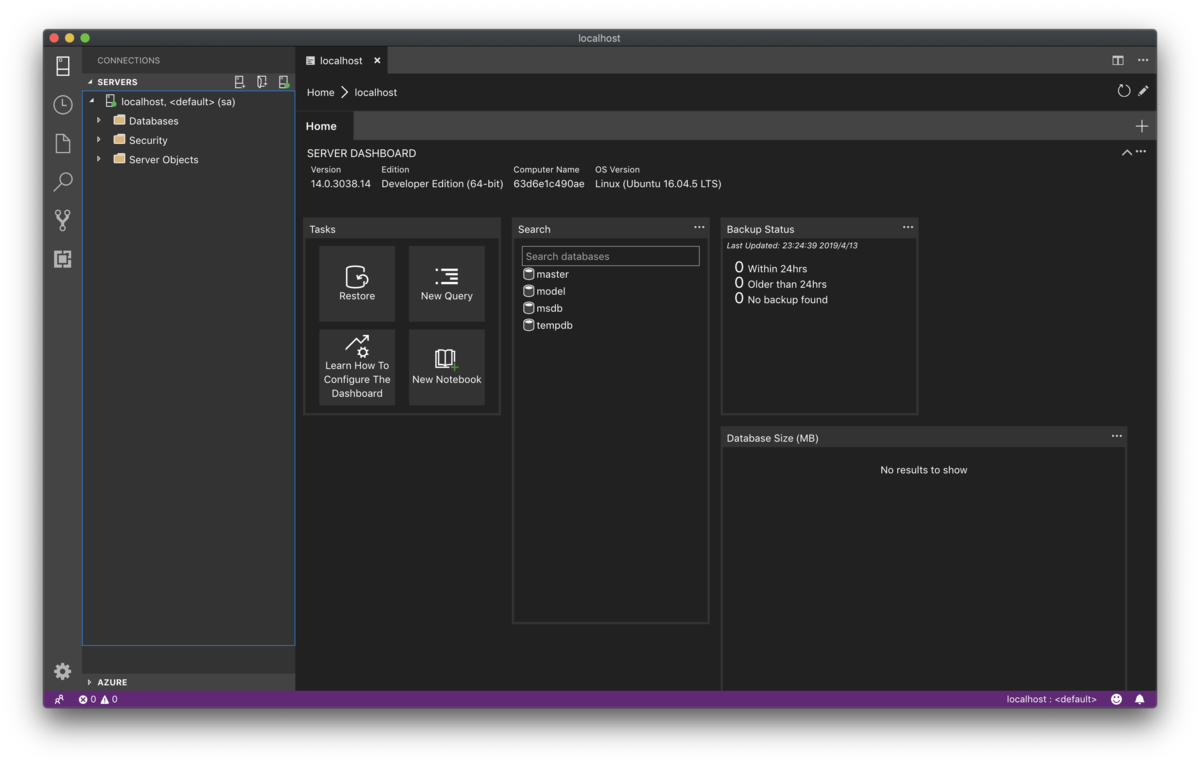Image resolution: width=1200 pixels, height=765 pixels.
Task: Expand the Databases folder
Action: coord(99,121)
